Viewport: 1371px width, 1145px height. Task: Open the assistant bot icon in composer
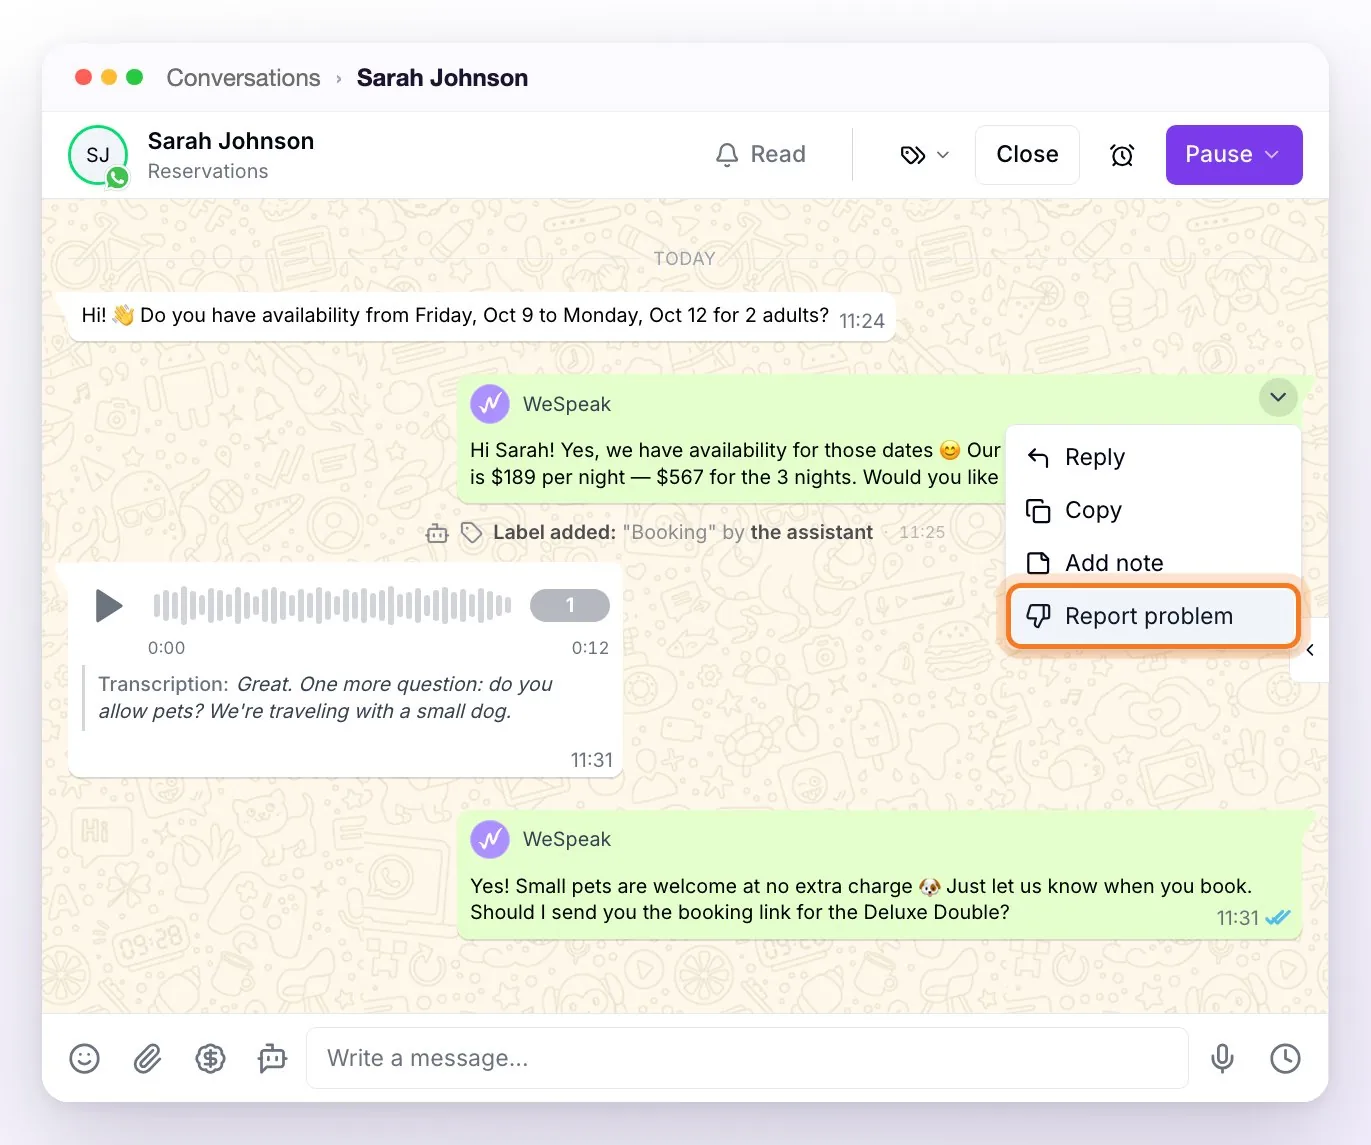click(x=272, y=1058)
